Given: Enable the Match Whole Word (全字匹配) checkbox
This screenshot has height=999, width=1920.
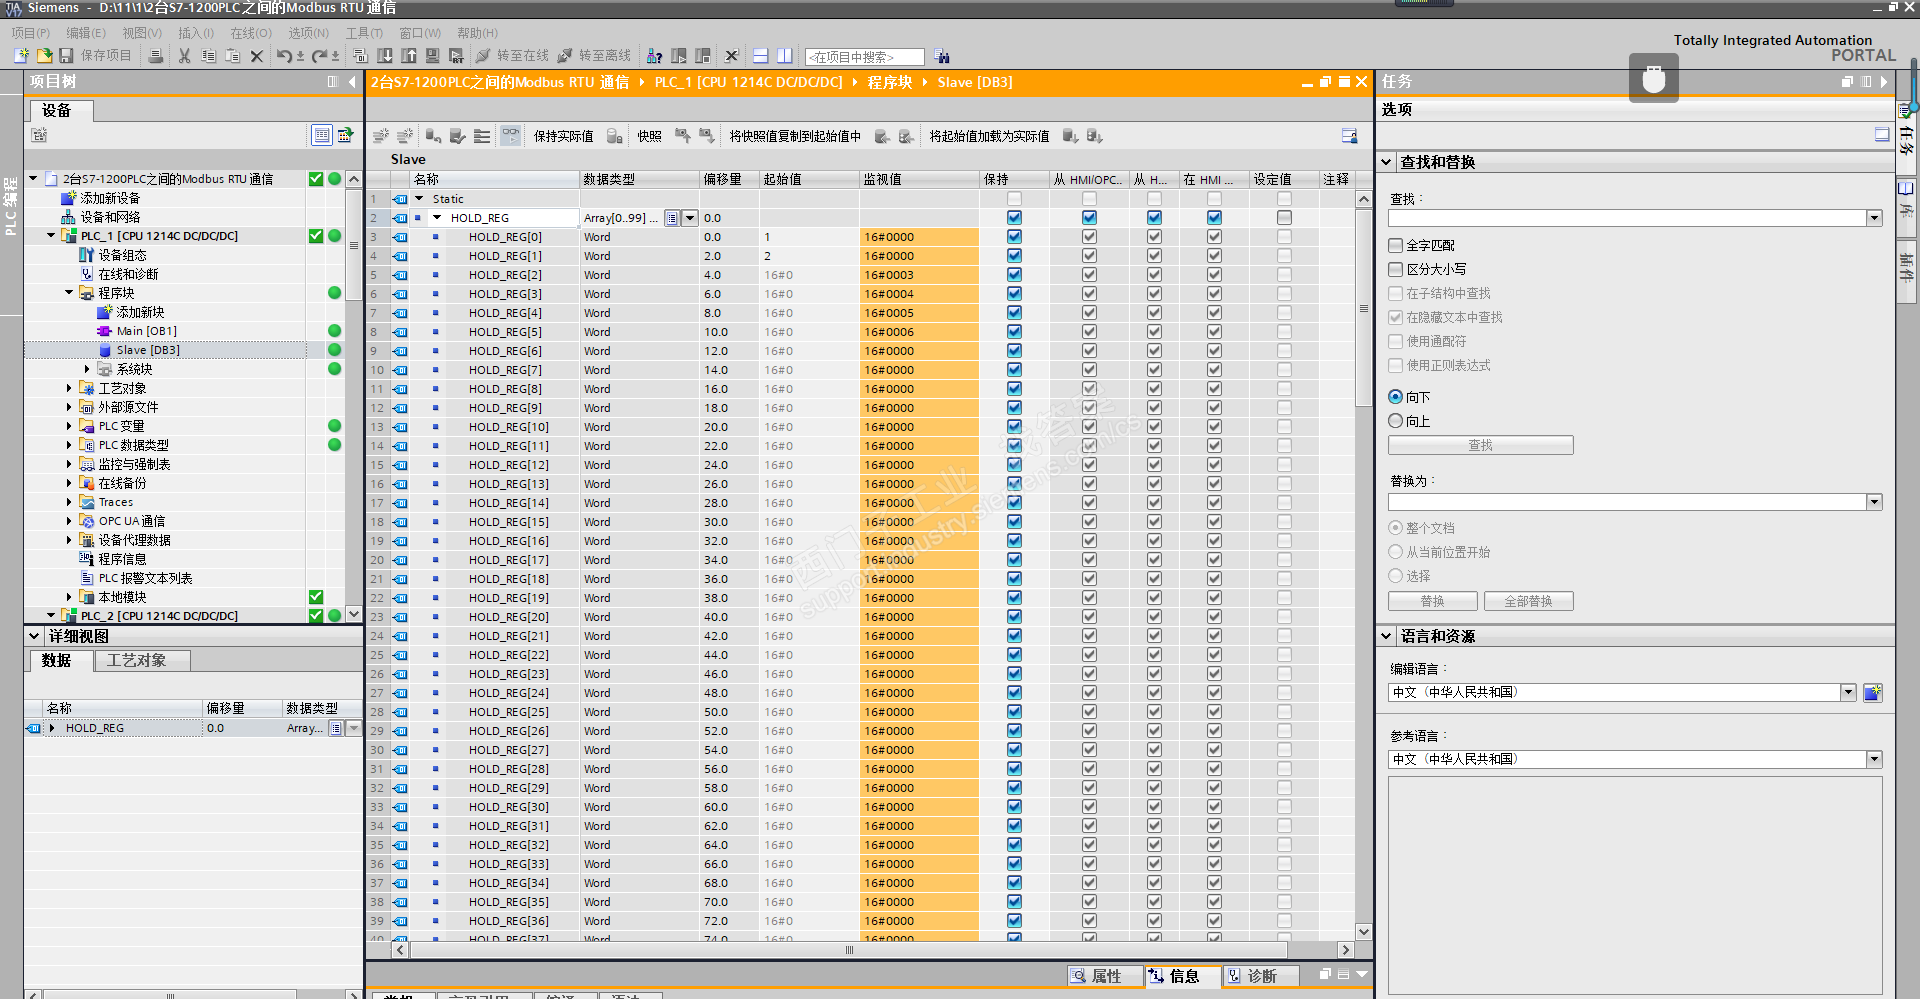Looking at the screenshot, I should tap(1396, 245).
